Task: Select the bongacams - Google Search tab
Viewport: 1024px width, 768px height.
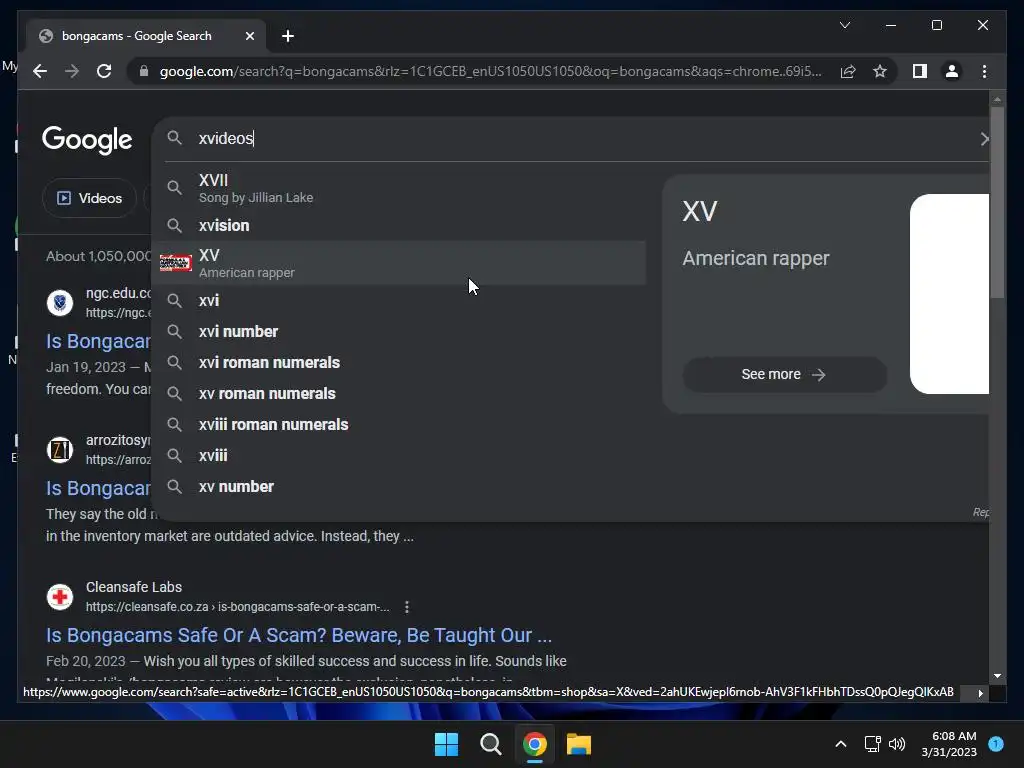Action: [x=146, y=36]
